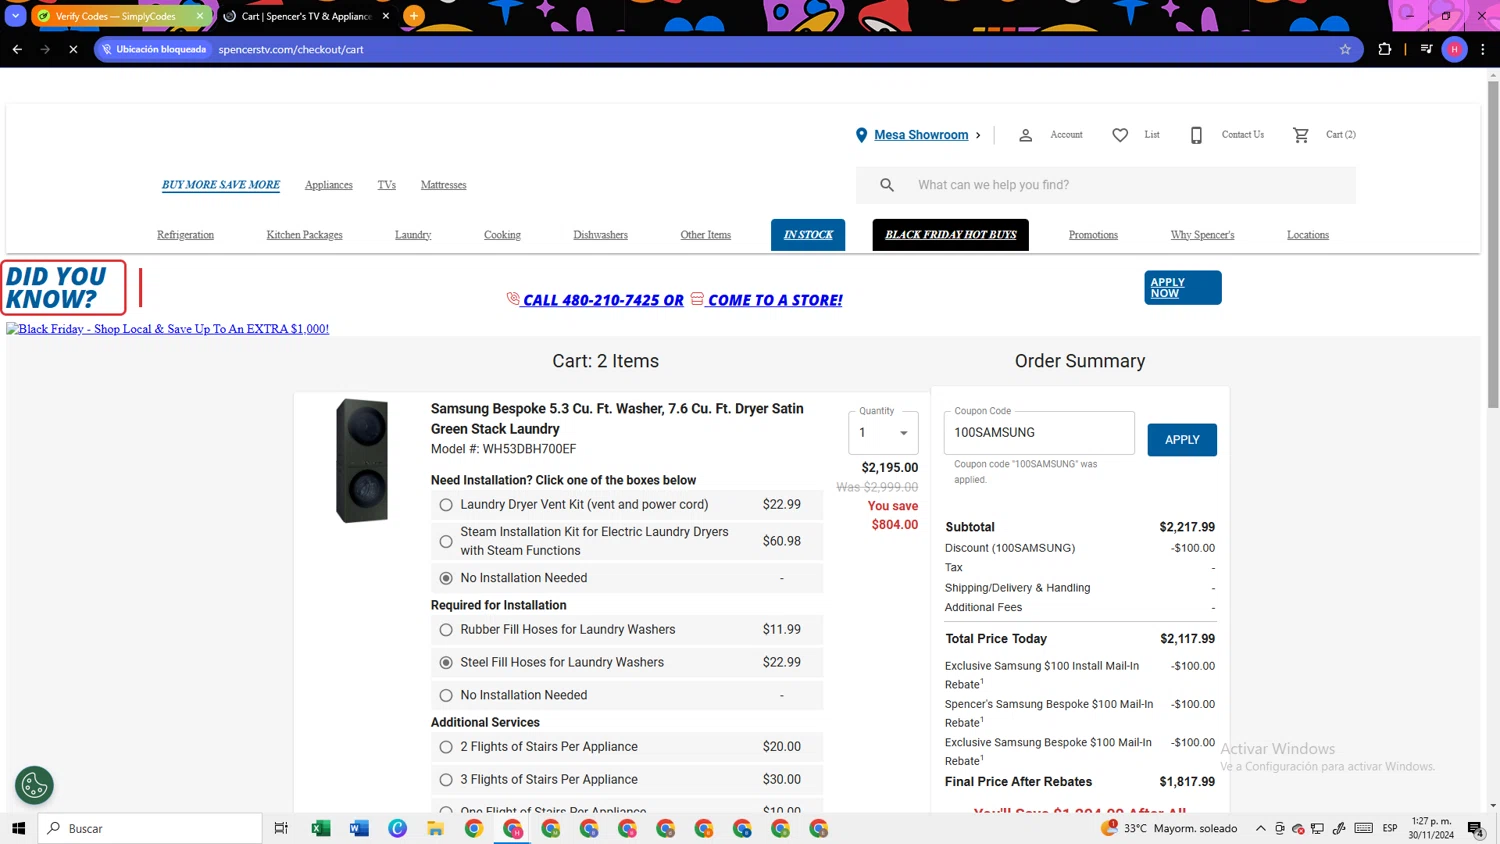
Task: Click the APPLY NOW button
Action: point(1183,288)
